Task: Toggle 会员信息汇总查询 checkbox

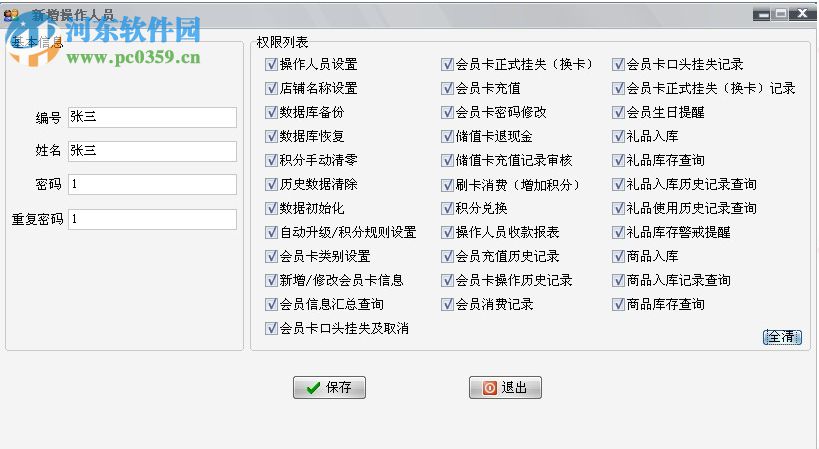Action: coord(271,304)
